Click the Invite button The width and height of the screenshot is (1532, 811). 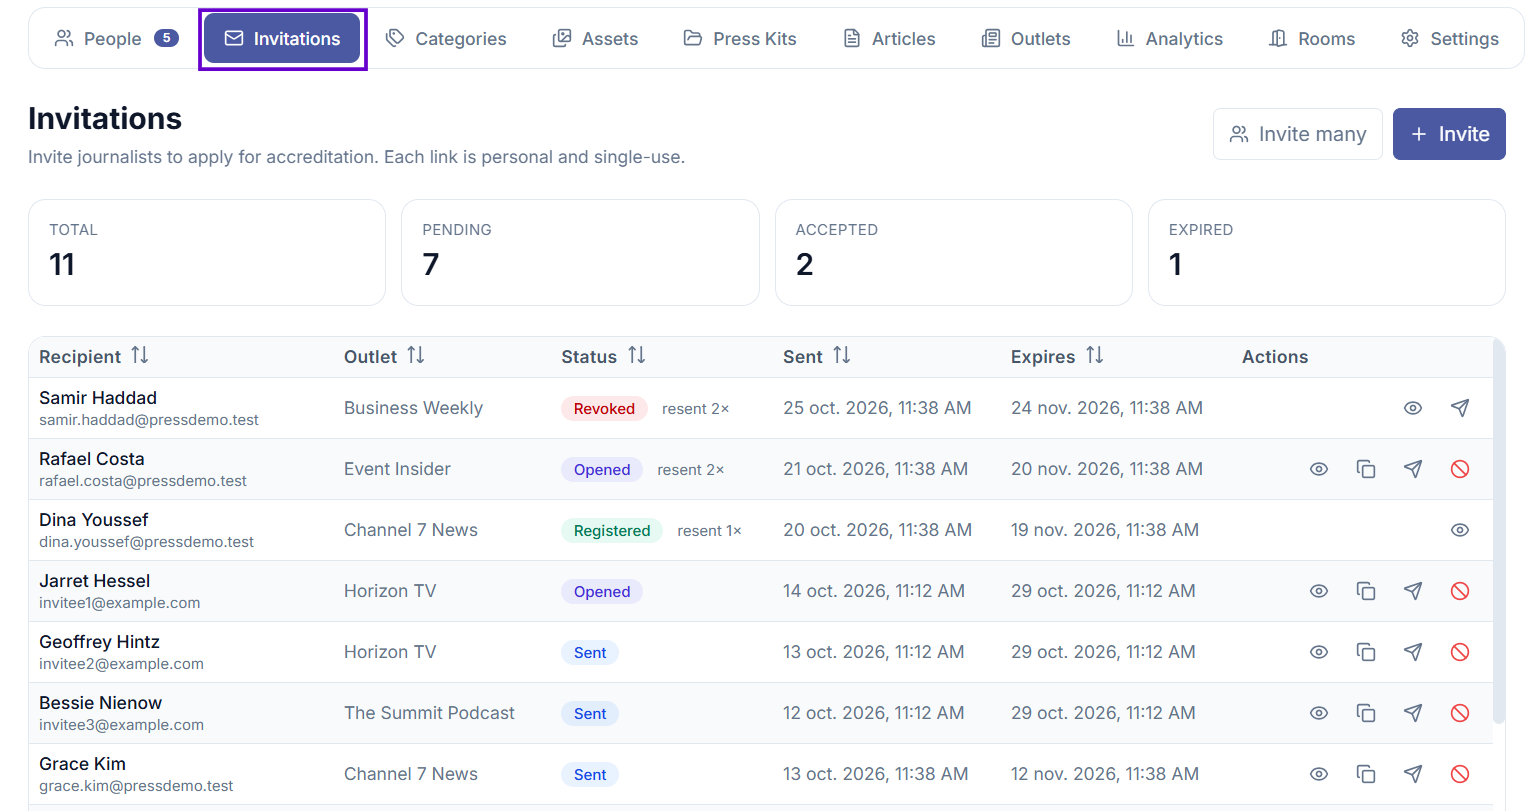[x=1449, y=134]
